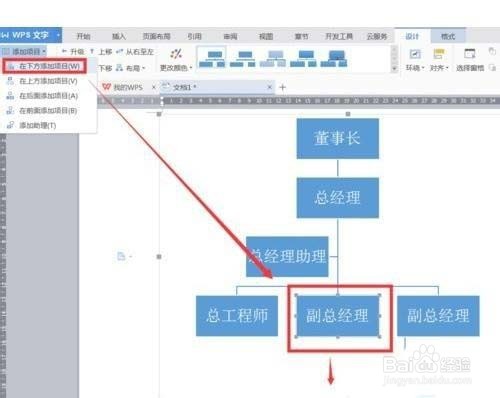
Task: Switch to the 视图 tab
Action: (266, 36)
